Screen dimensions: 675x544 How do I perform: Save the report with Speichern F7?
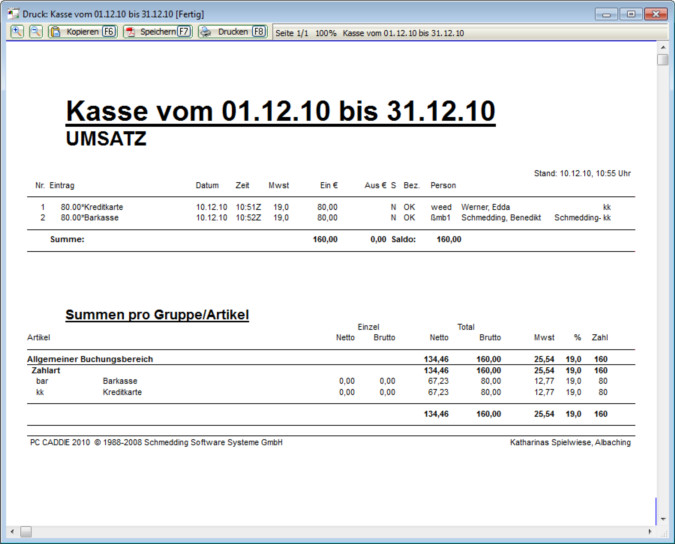[x=157, y=32]
